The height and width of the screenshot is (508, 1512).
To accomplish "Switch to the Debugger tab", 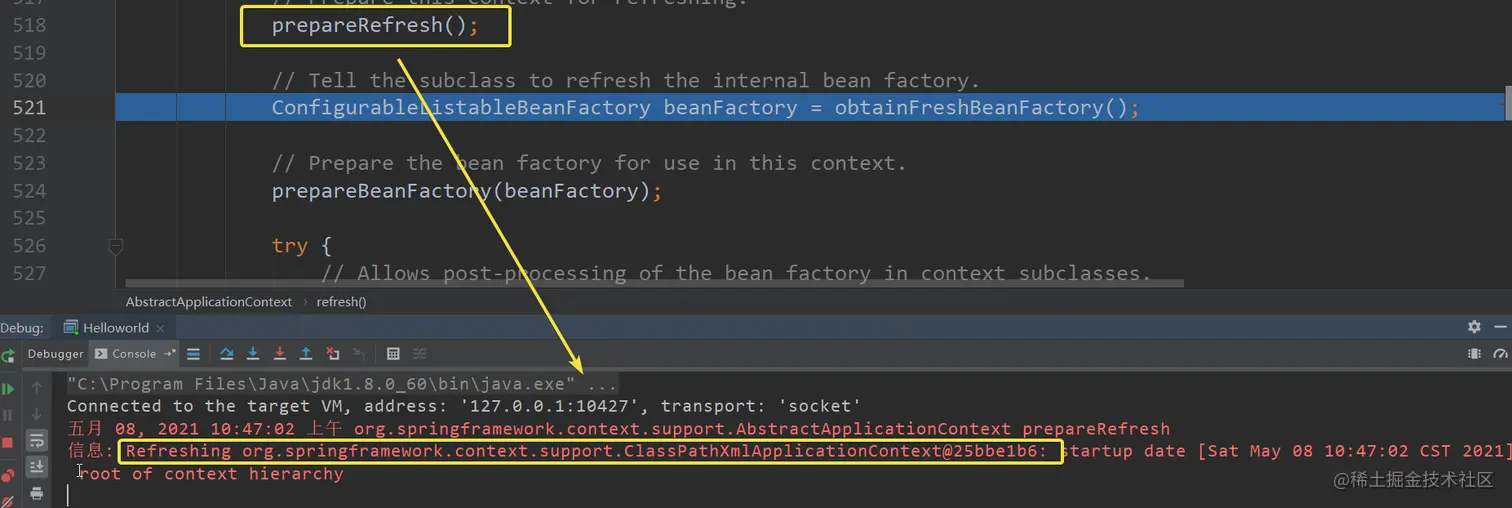I will 56,353.
